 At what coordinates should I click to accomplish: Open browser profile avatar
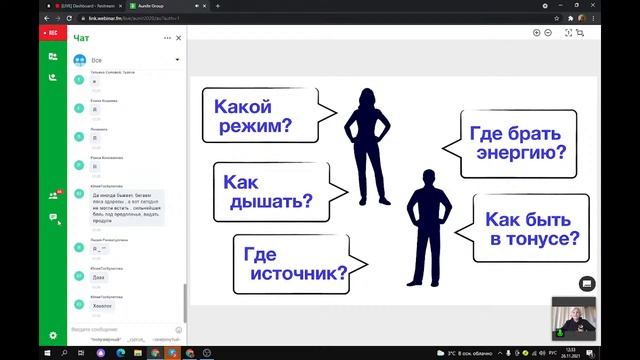(582, 18)
